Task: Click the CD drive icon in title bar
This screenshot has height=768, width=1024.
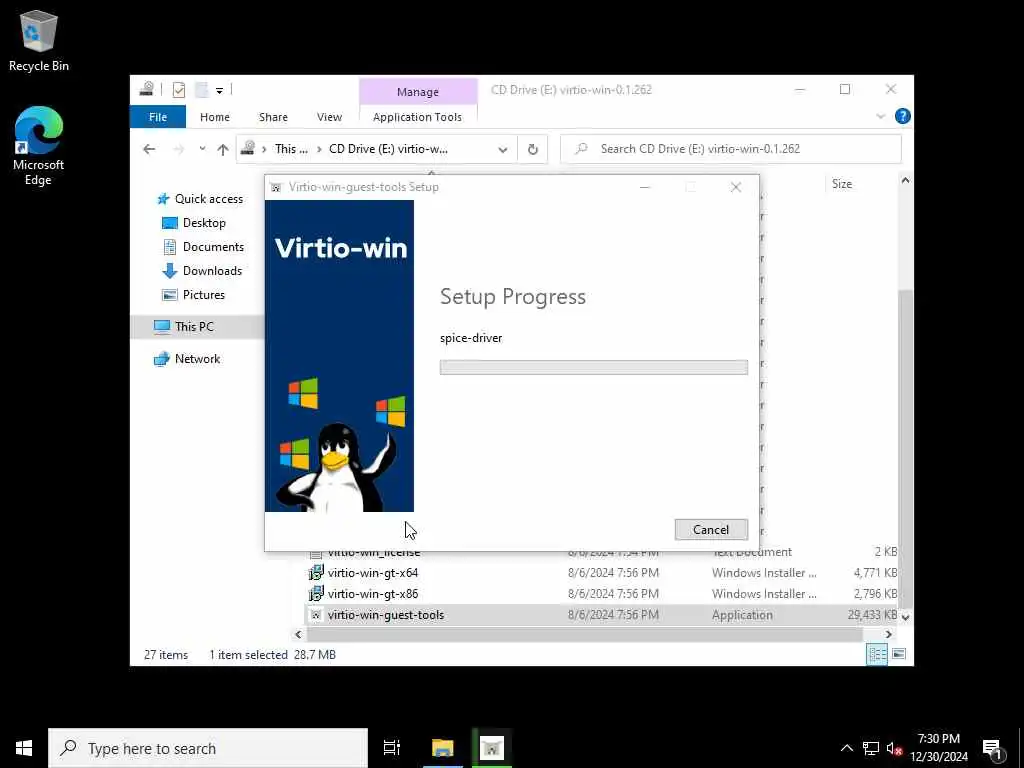Action: coord(146,89)
